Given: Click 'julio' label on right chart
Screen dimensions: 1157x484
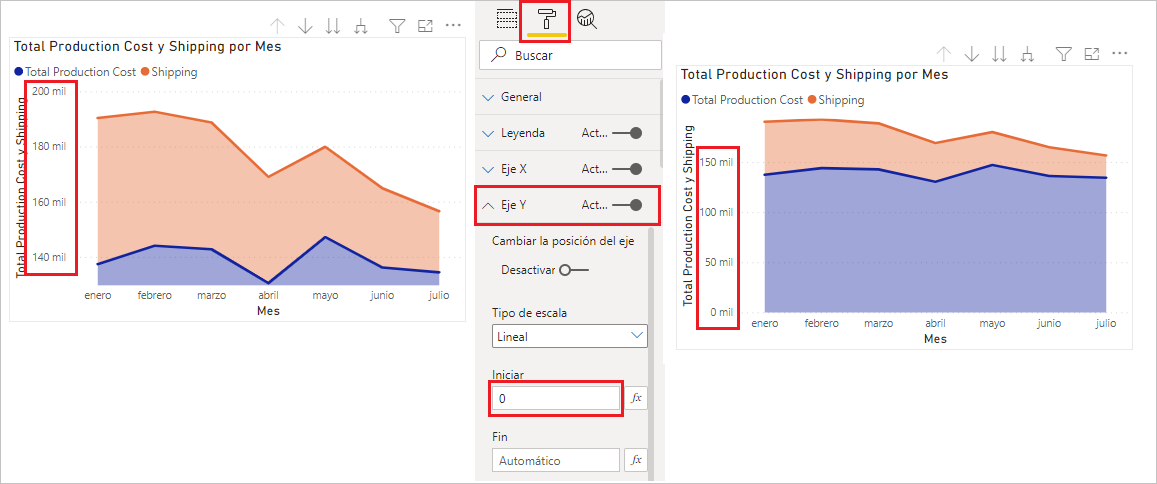Looking at the screenshot, I should coord(1106,323).
